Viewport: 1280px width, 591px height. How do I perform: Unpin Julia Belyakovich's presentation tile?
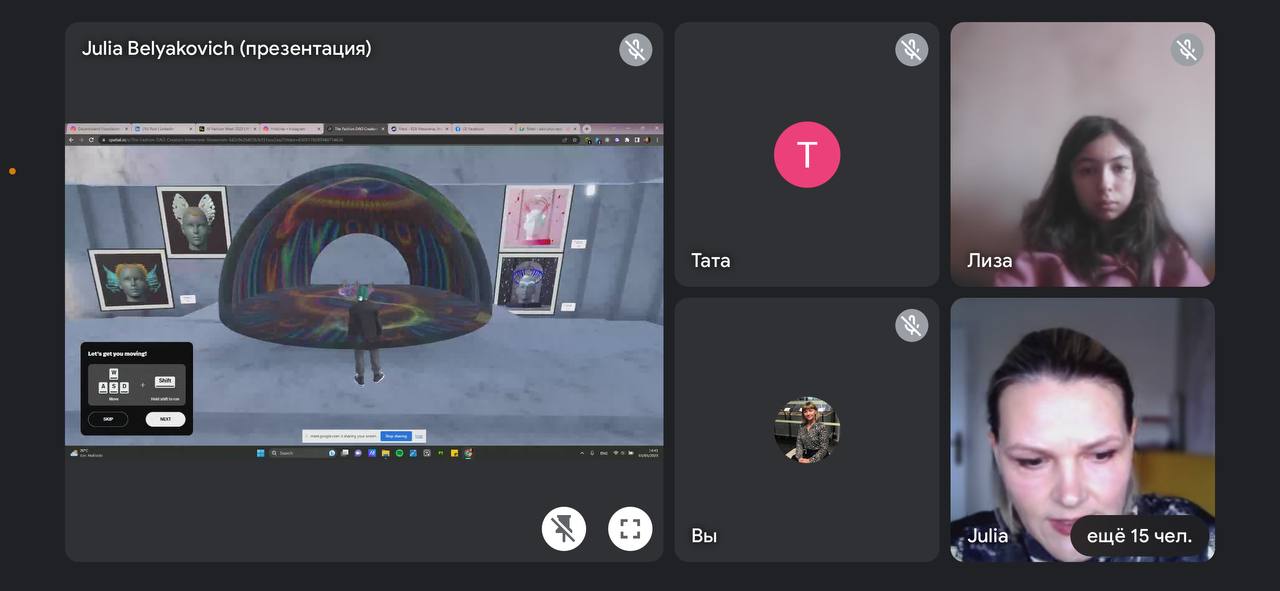564,529
